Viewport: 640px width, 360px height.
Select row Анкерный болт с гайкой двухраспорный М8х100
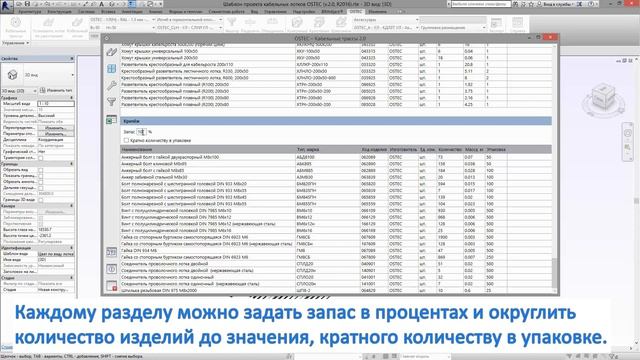pyautogui.click(x=336, y=157)
